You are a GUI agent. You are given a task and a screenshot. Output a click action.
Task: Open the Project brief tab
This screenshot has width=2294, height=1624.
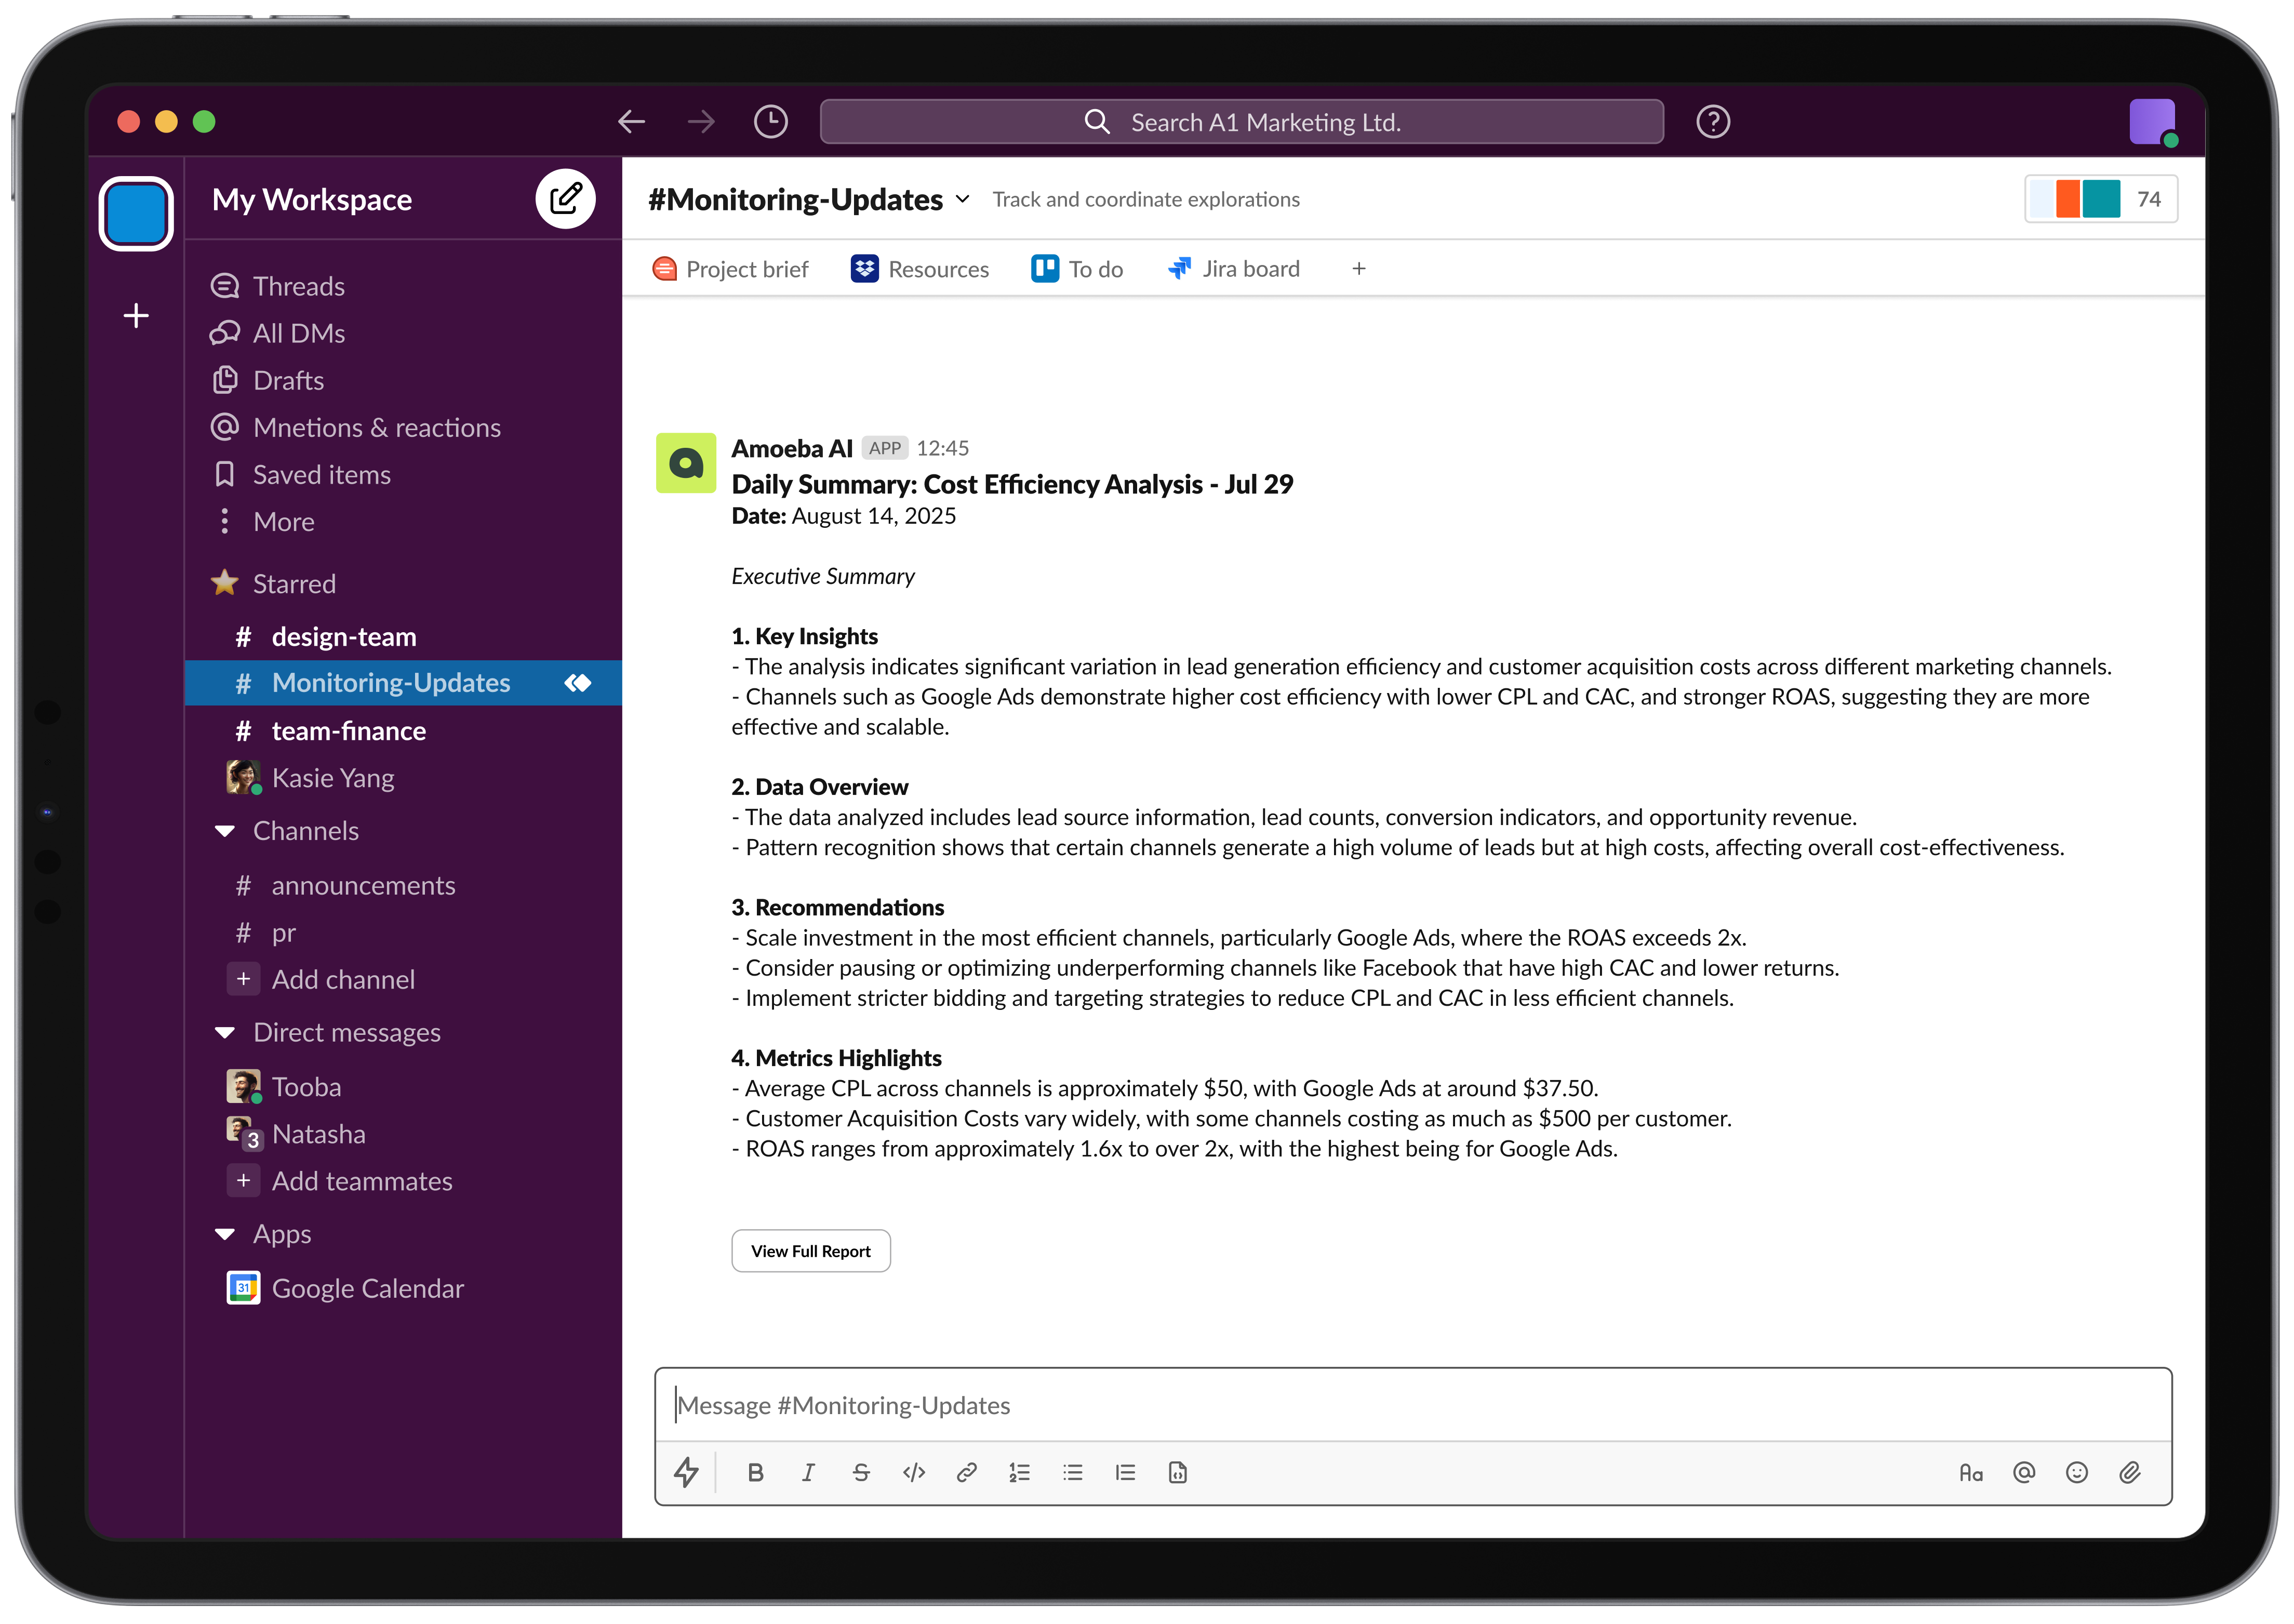pyautogui.click(x=730, y=269)
